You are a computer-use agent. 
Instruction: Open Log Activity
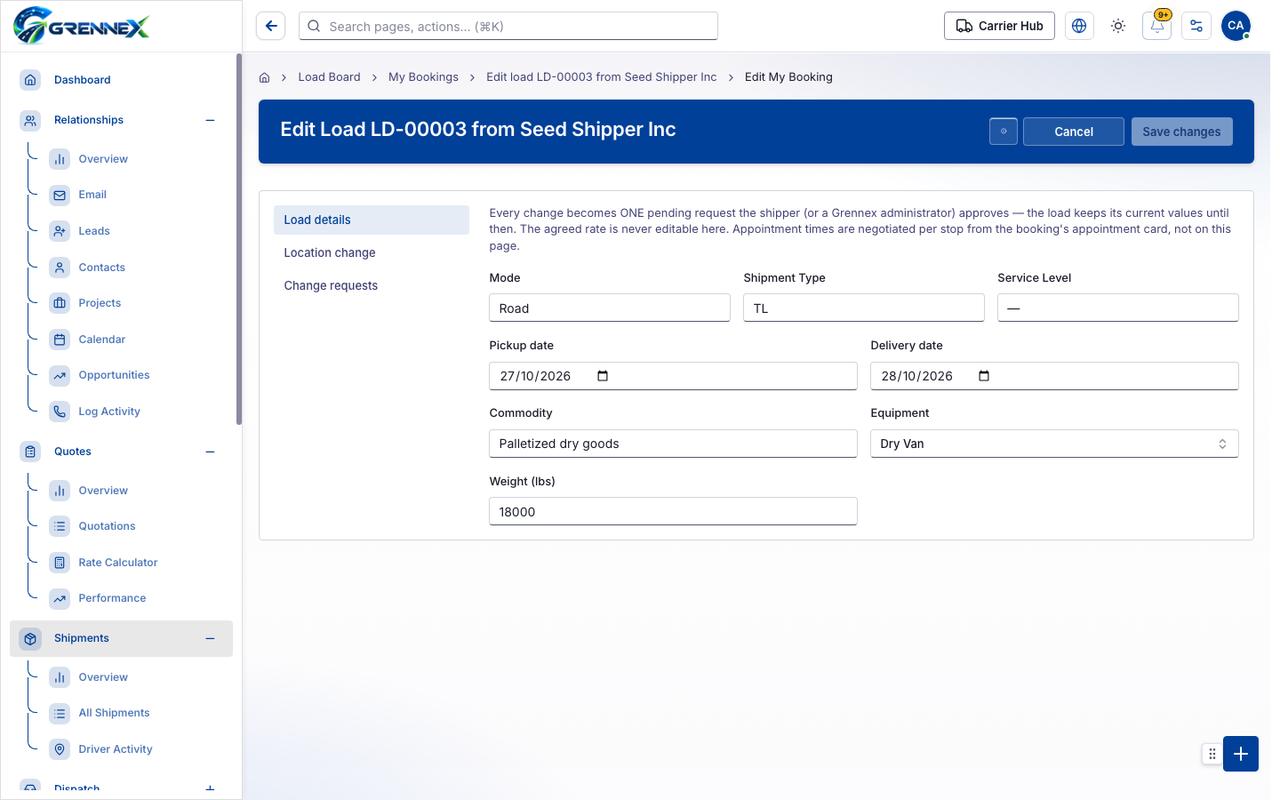pyautogui.click(x=109, y=411)
